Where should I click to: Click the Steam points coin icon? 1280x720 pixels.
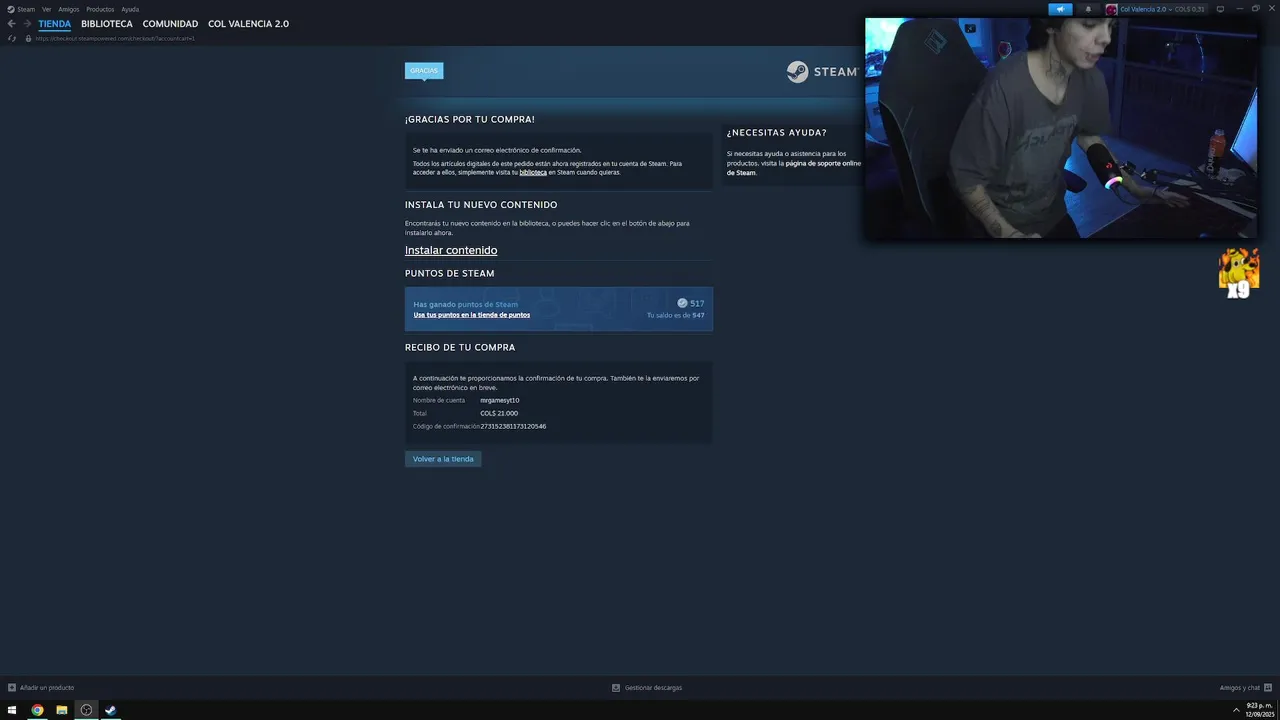coord(682,303)
